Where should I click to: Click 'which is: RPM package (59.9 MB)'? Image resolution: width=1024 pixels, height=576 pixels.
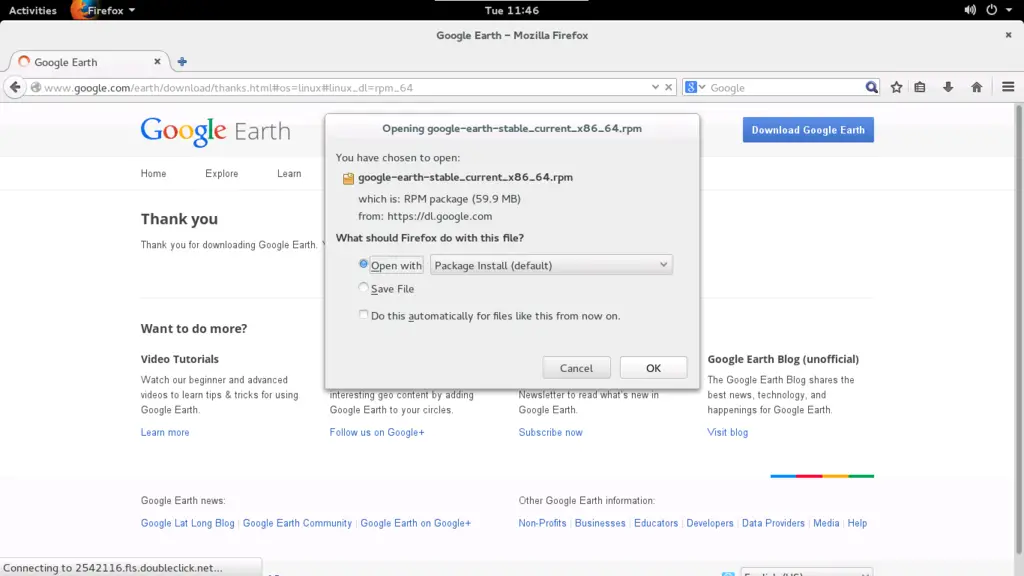[440, 199]
